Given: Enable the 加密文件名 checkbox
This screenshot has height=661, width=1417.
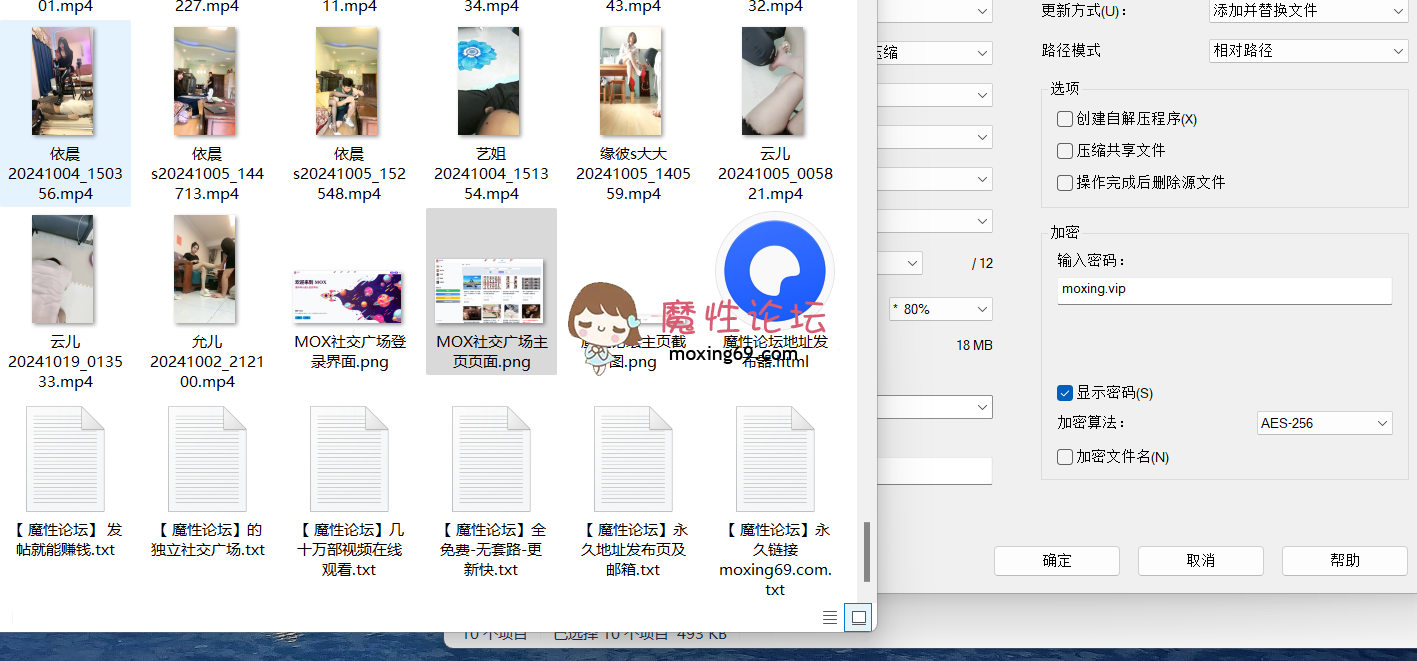Looking at the screenshot, I should pos(1065,457).
